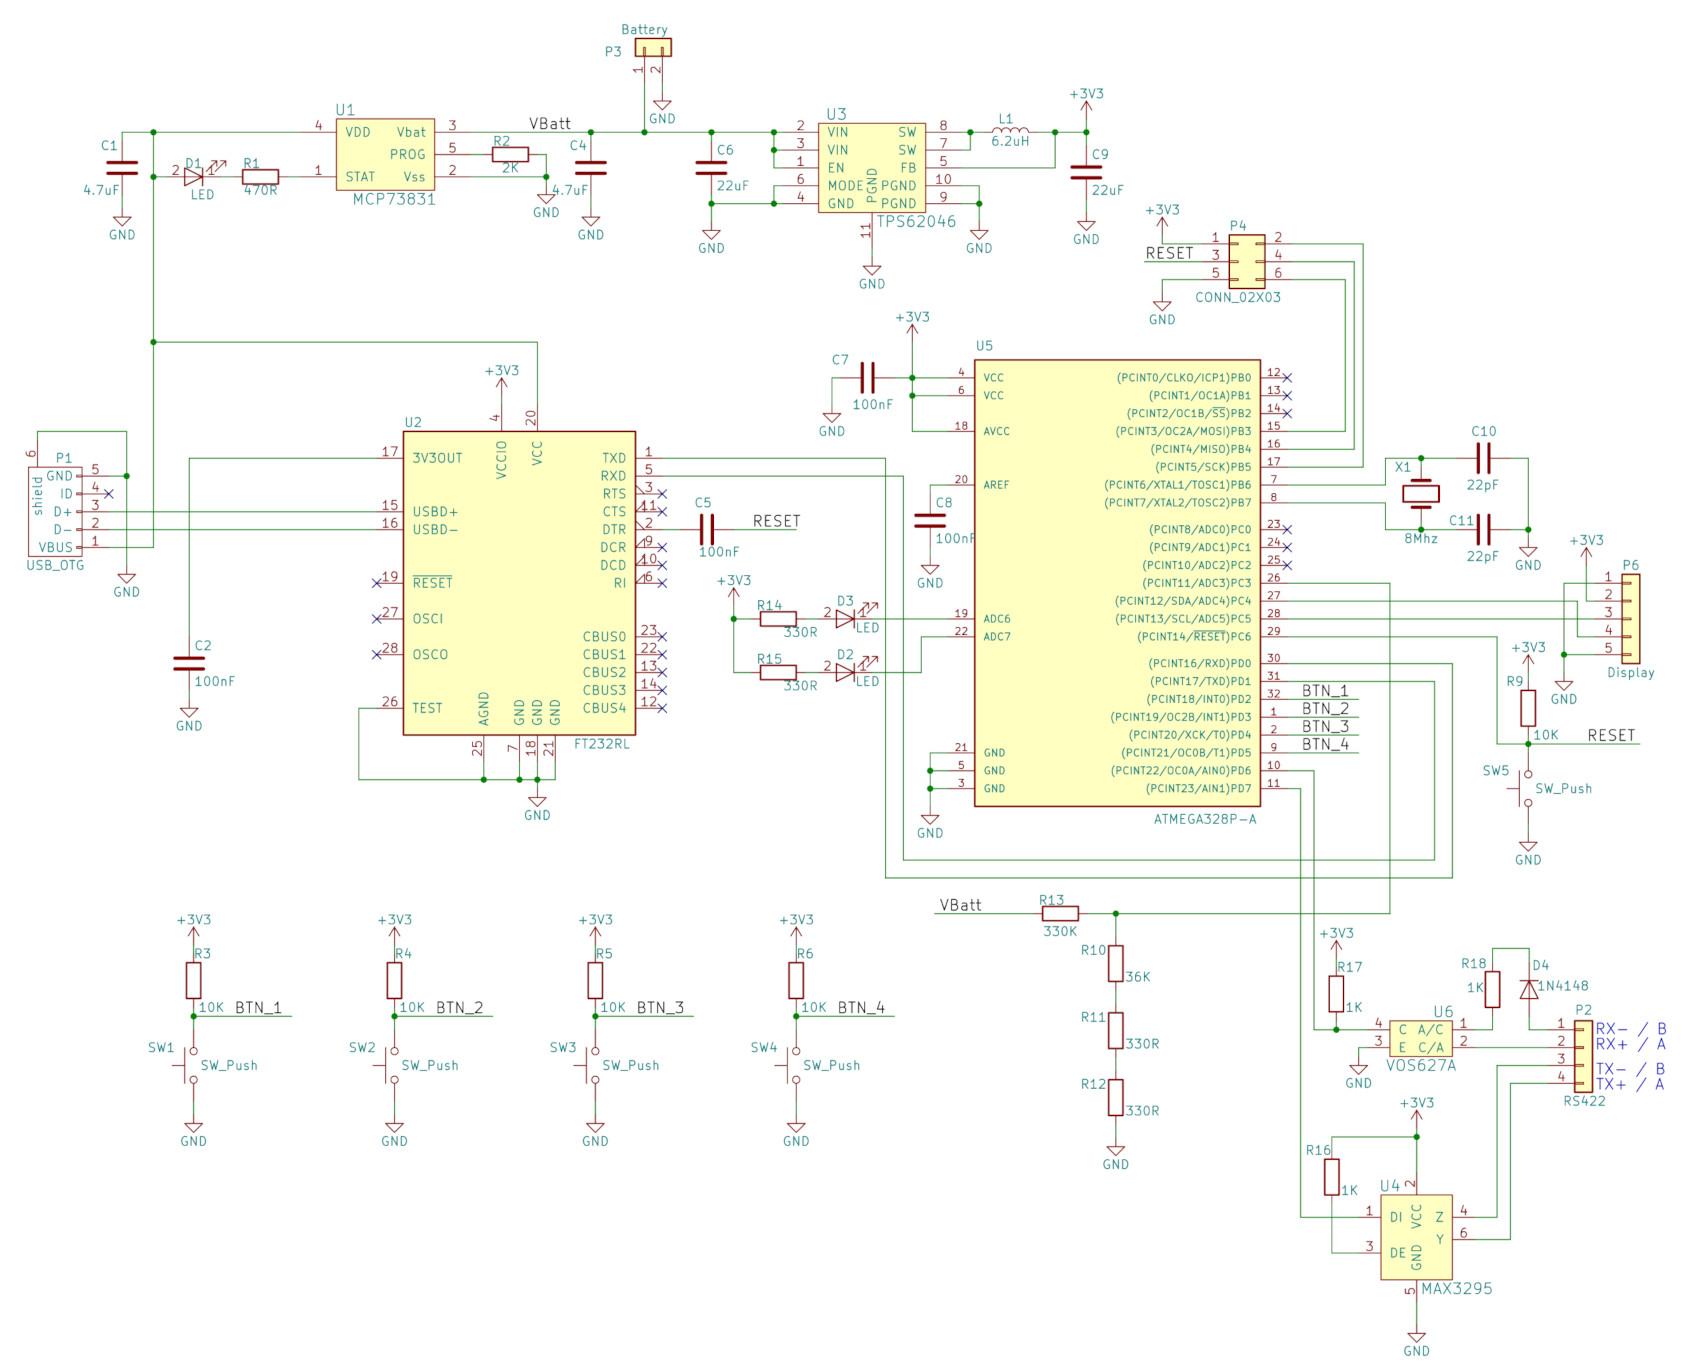The height and width of the screenshot is (1371, 1683).
Task: Select the TPS62046 regulator U3 symbol
Action: [872, 167]
